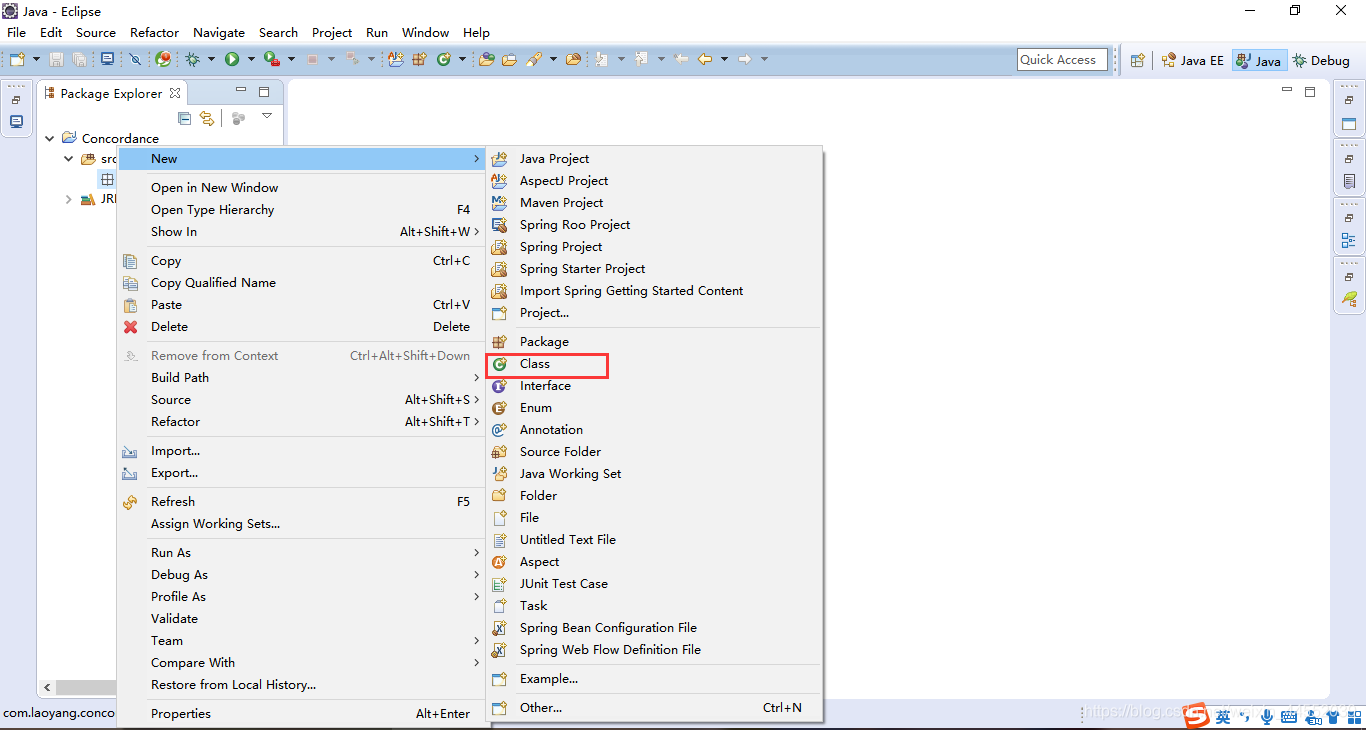Open the Window menu

tap(425, 32)
